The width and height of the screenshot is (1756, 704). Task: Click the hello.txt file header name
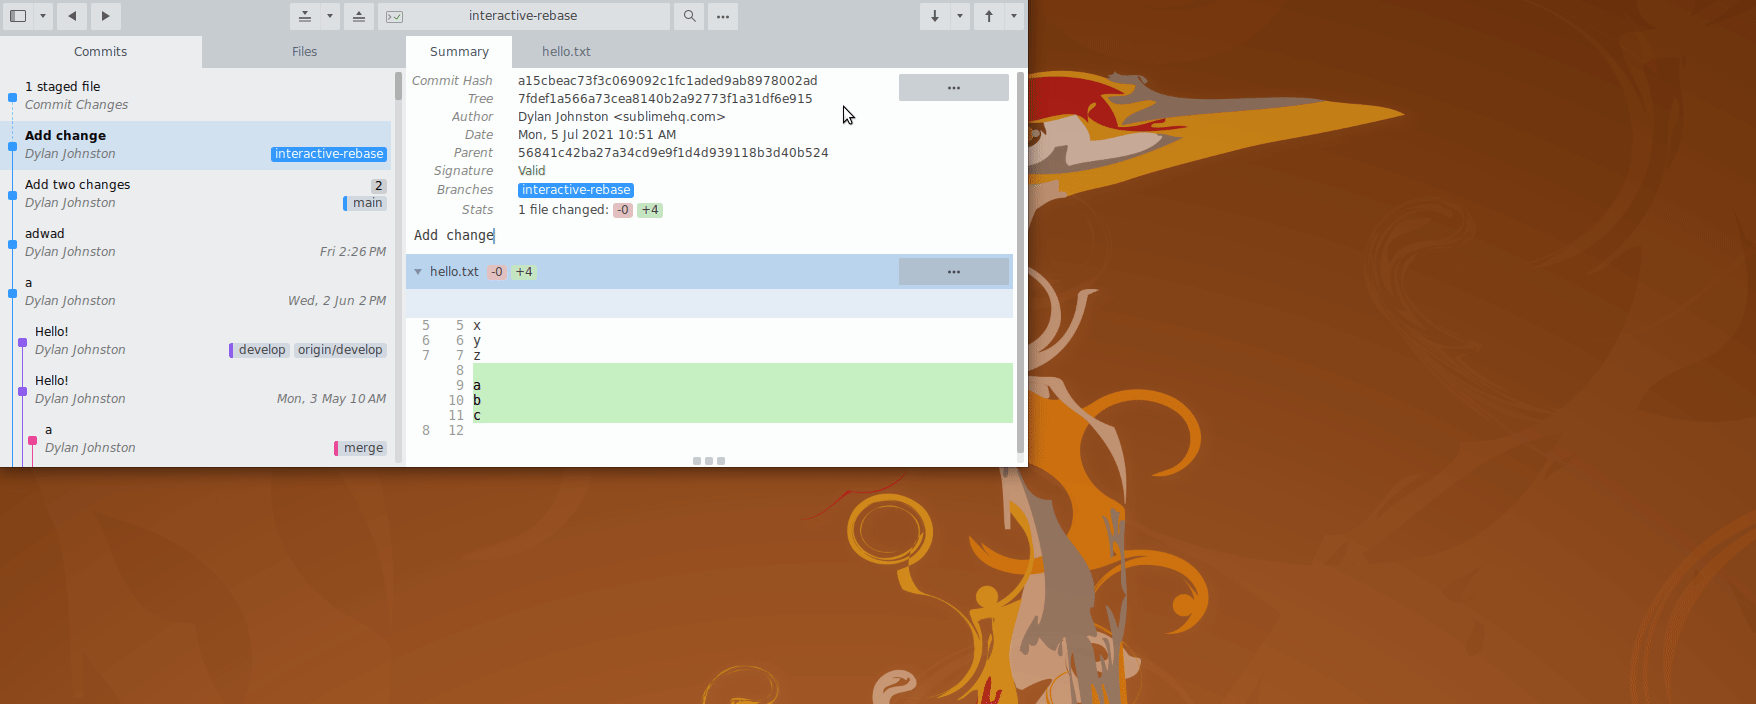454,272
